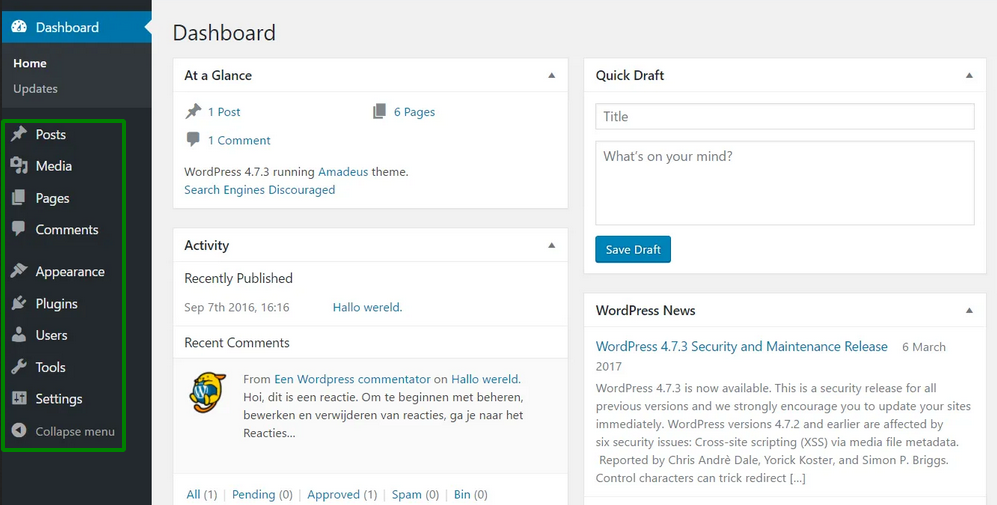
Task: Click the Pages icon in sidebar
Action: 19,198
